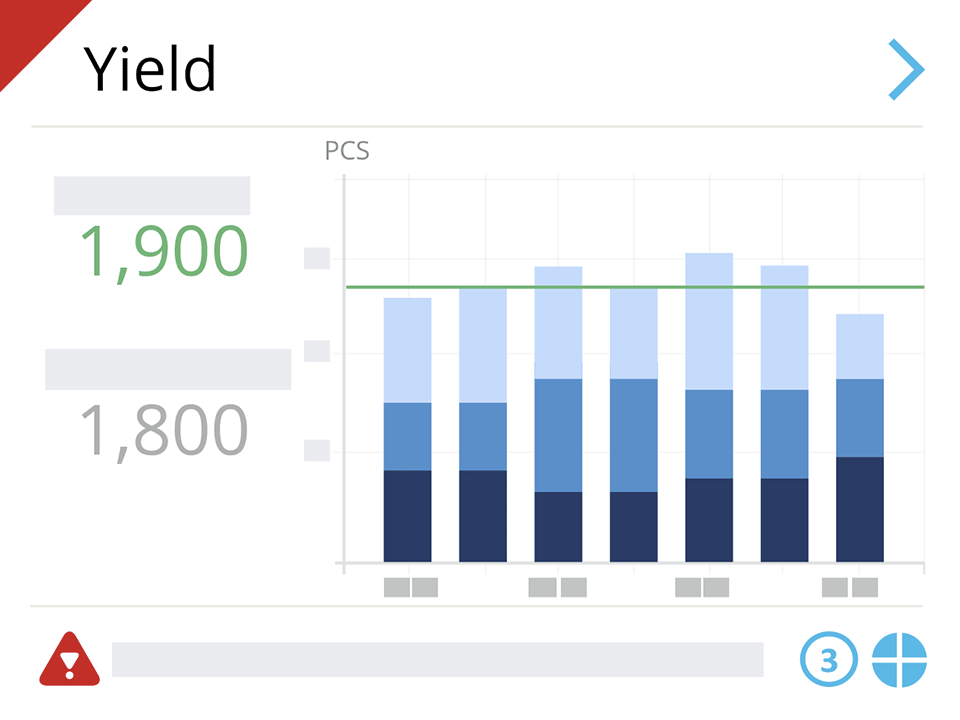Screen dimensions: 960x720
Task: Click dark navy segment of the first bar
Action: tap(407, 516)
